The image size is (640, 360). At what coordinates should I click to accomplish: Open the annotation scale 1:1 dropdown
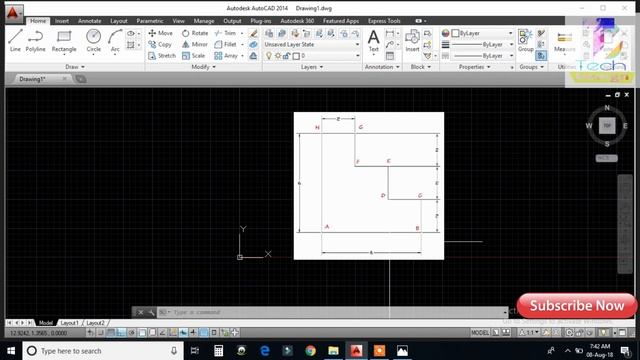pyautogui.click(x=529, y=333)
